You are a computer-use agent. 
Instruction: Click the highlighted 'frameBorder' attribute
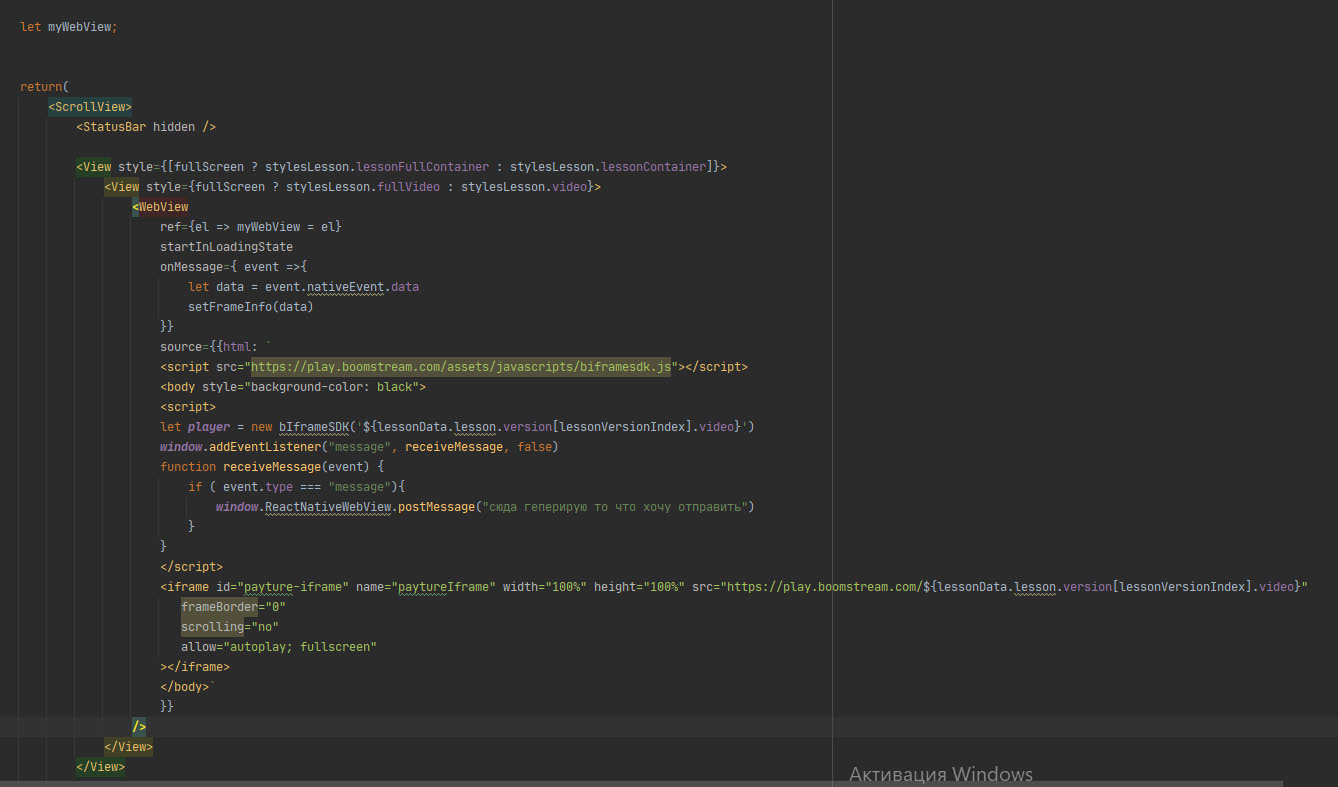point(219,606)
